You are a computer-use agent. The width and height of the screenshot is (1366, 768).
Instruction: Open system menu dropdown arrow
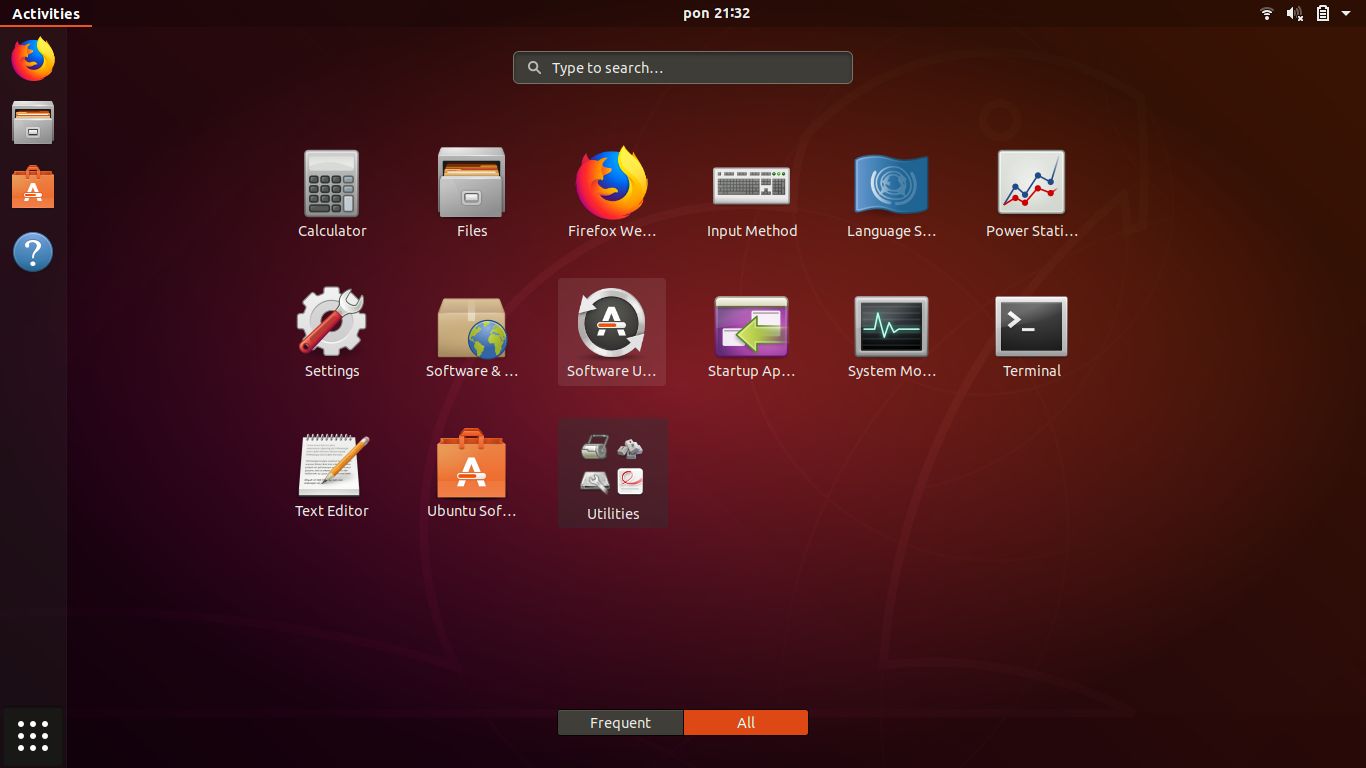(1346, 13)
